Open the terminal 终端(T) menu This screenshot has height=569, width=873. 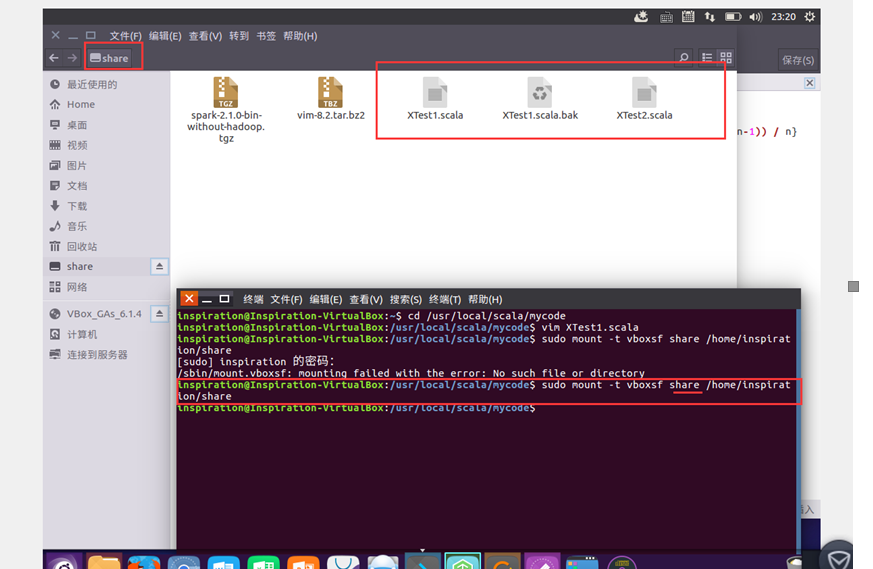pyautogui.click(x=445, y=300)
